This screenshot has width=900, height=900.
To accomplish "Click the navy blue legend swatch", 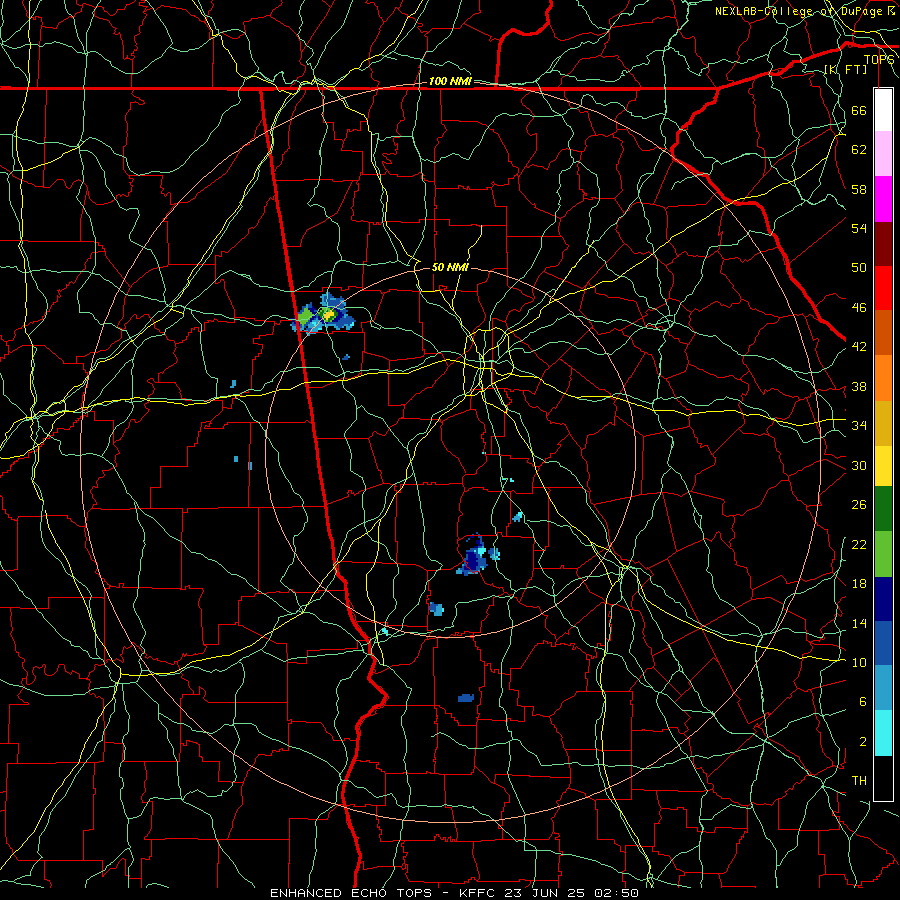I will point(883,599).
